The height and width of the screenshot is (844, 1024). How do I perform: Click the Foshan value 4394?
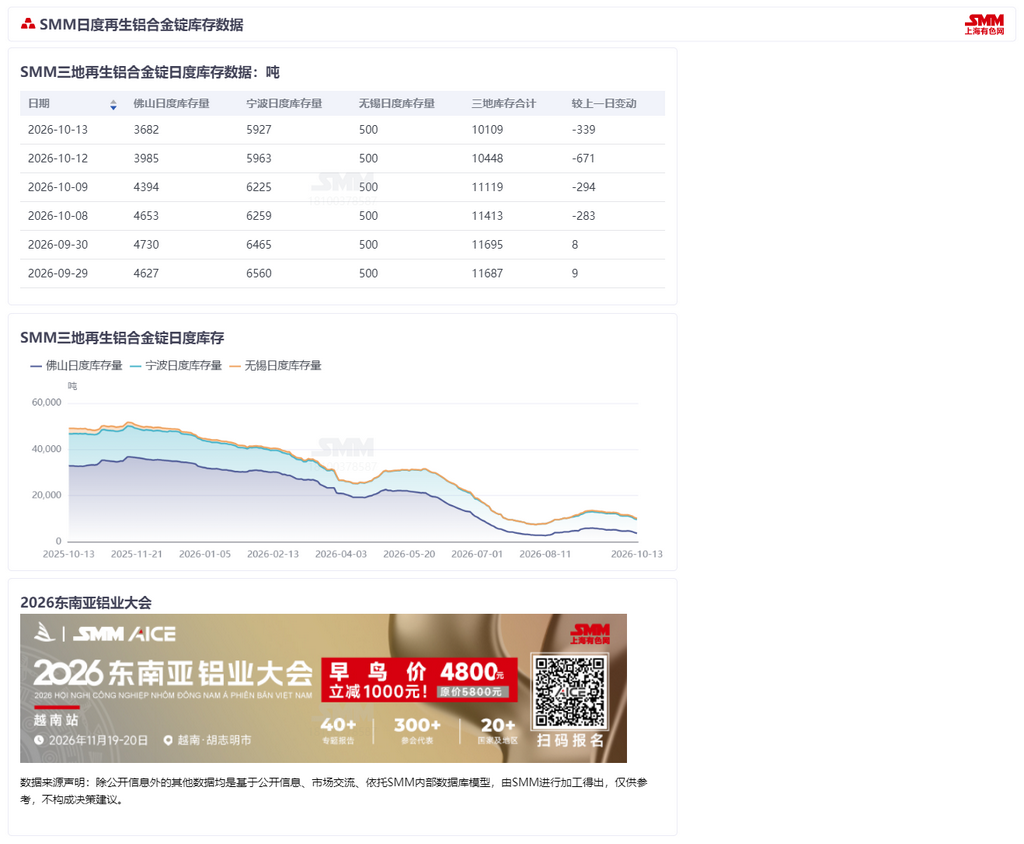[146, 187]
